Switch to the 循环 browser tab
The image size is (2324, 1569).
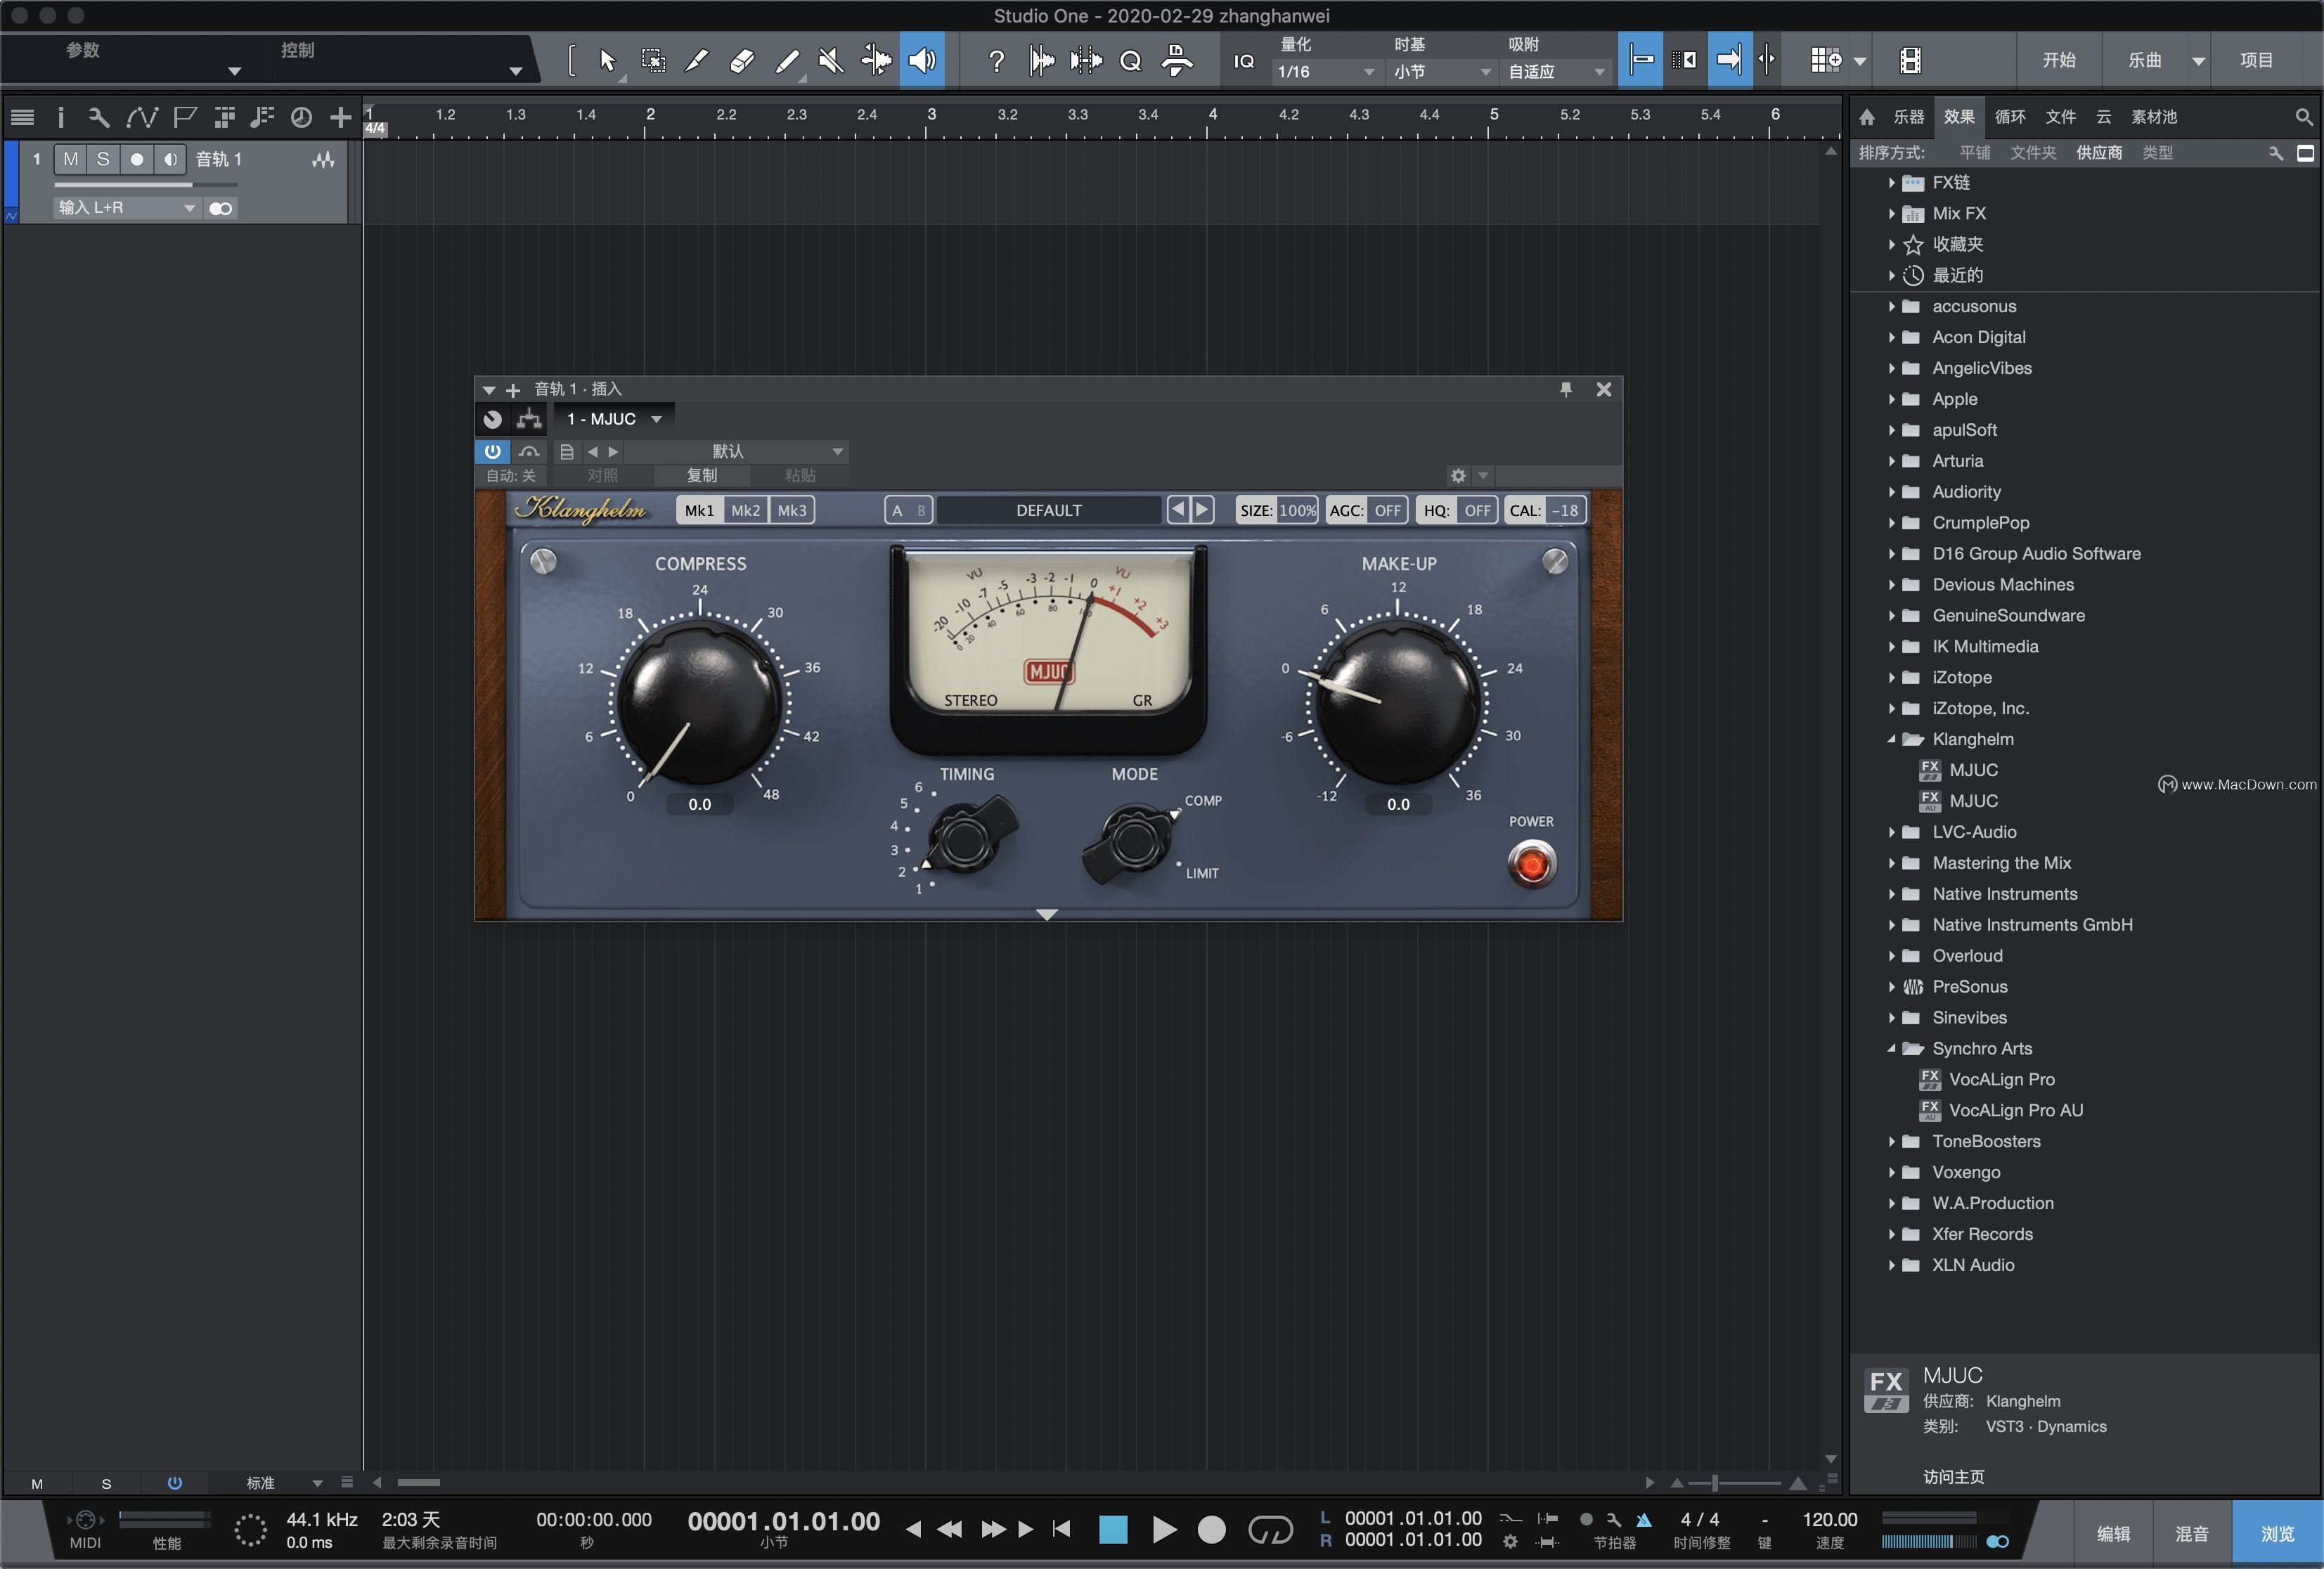pos(2009,117)
